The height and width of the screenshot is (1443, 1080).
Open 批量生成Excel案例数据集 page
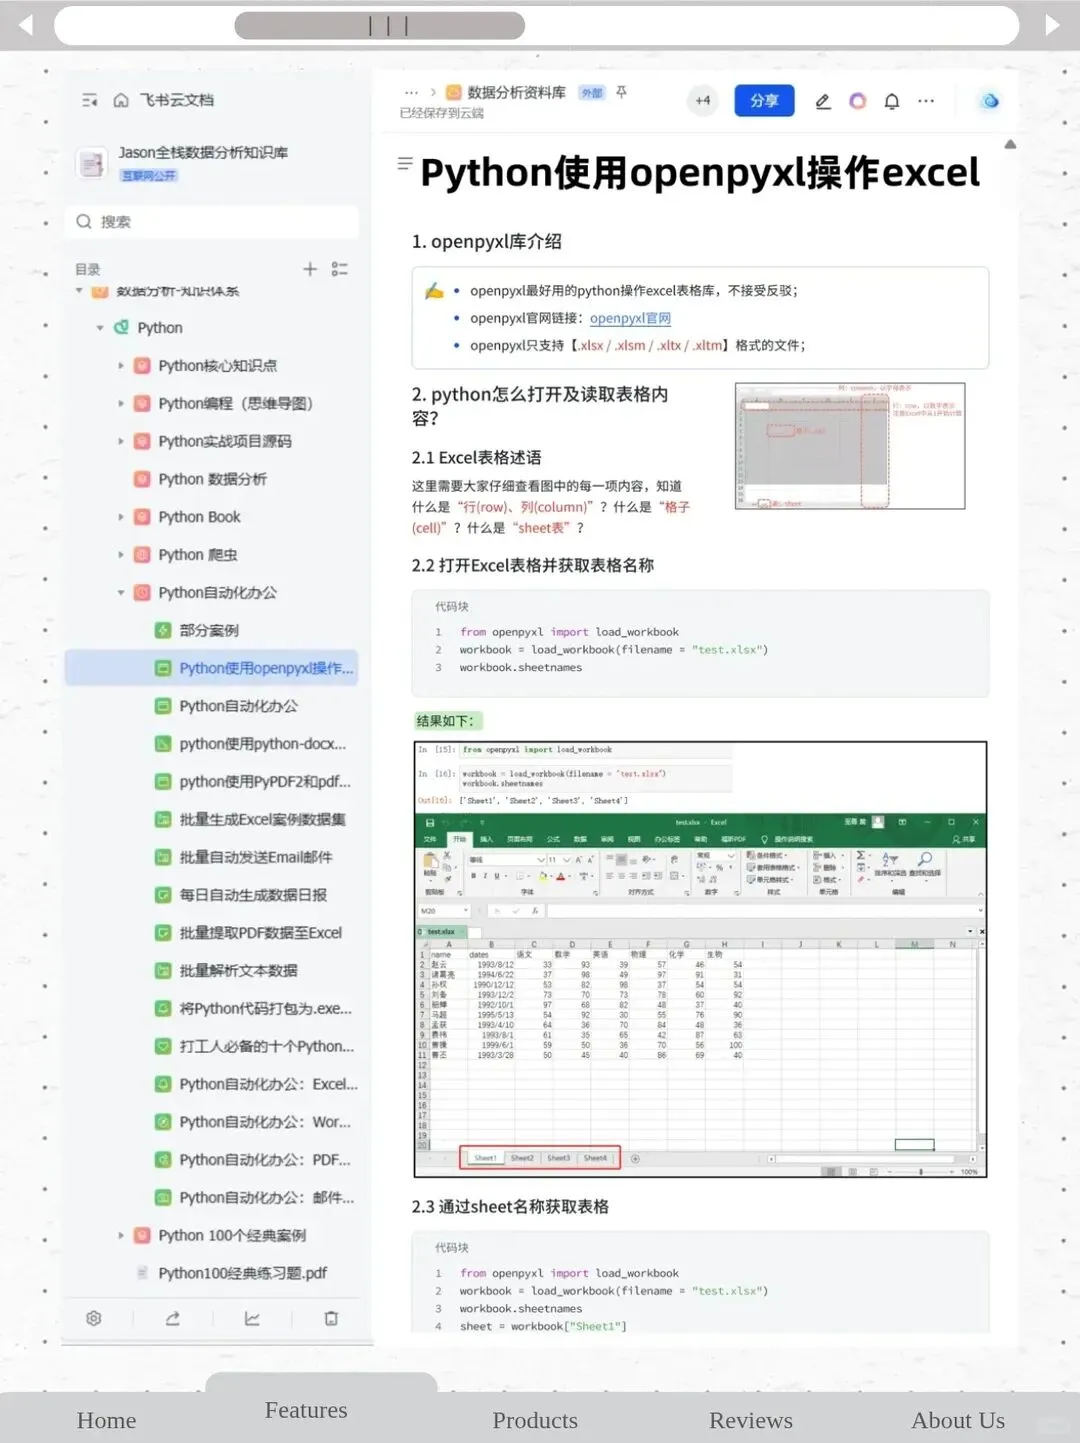[262, 820]
